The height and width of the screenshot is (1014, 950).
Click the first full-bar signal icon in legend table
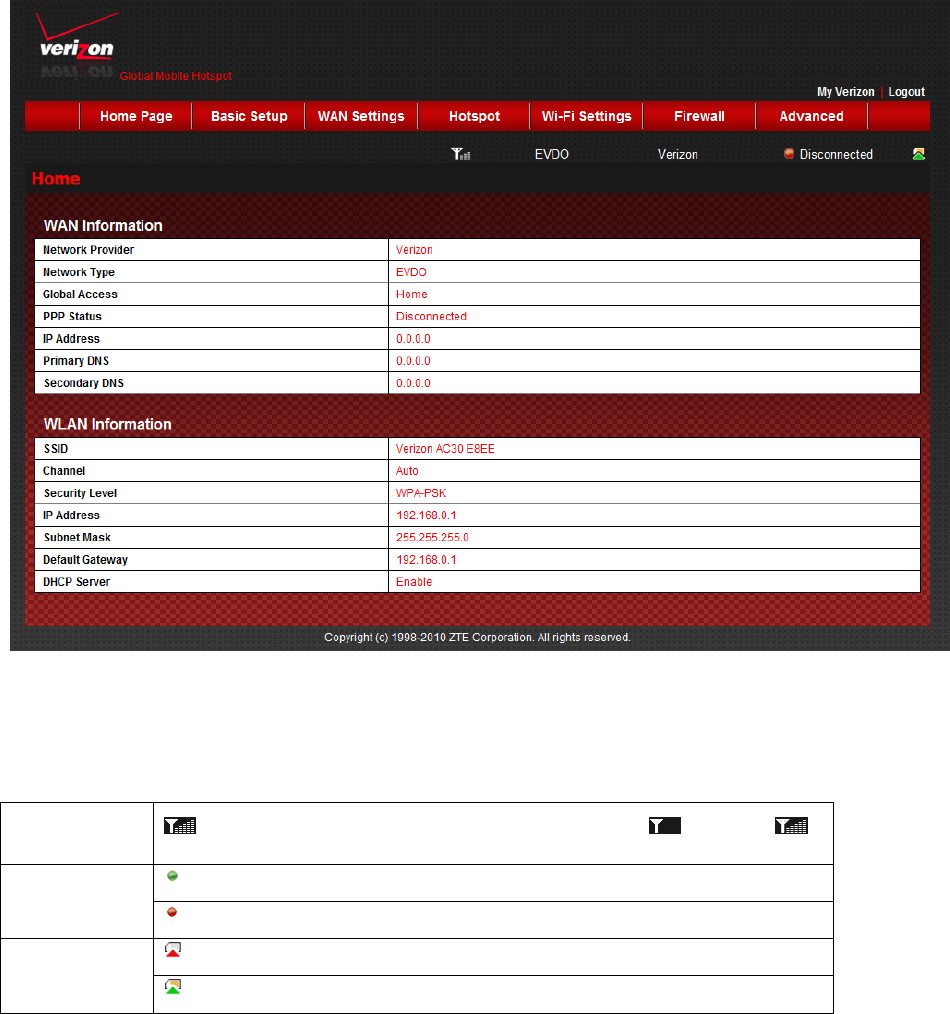pos(180,826)
